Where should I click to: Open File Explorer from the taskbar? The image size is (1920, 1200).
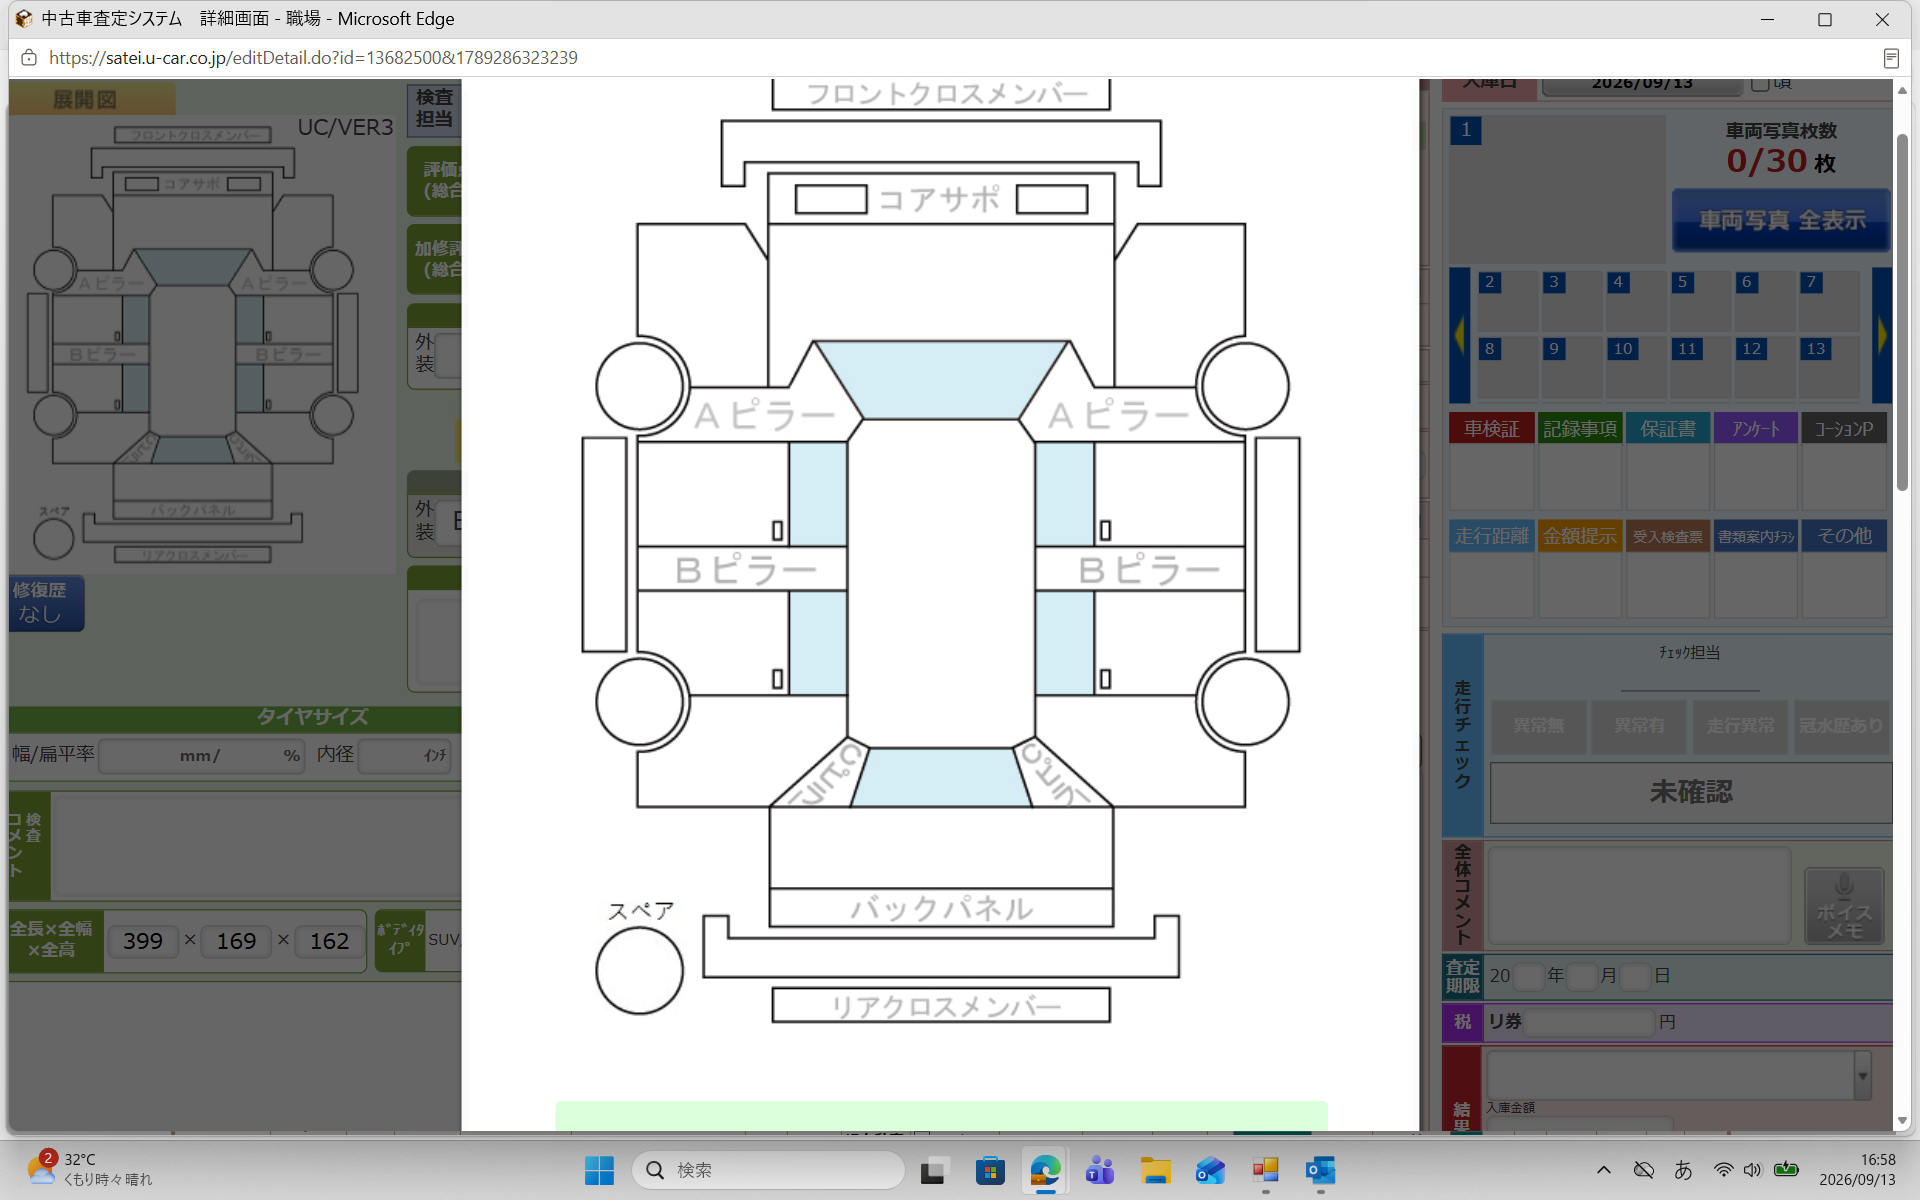[x=1155, y=1170]
